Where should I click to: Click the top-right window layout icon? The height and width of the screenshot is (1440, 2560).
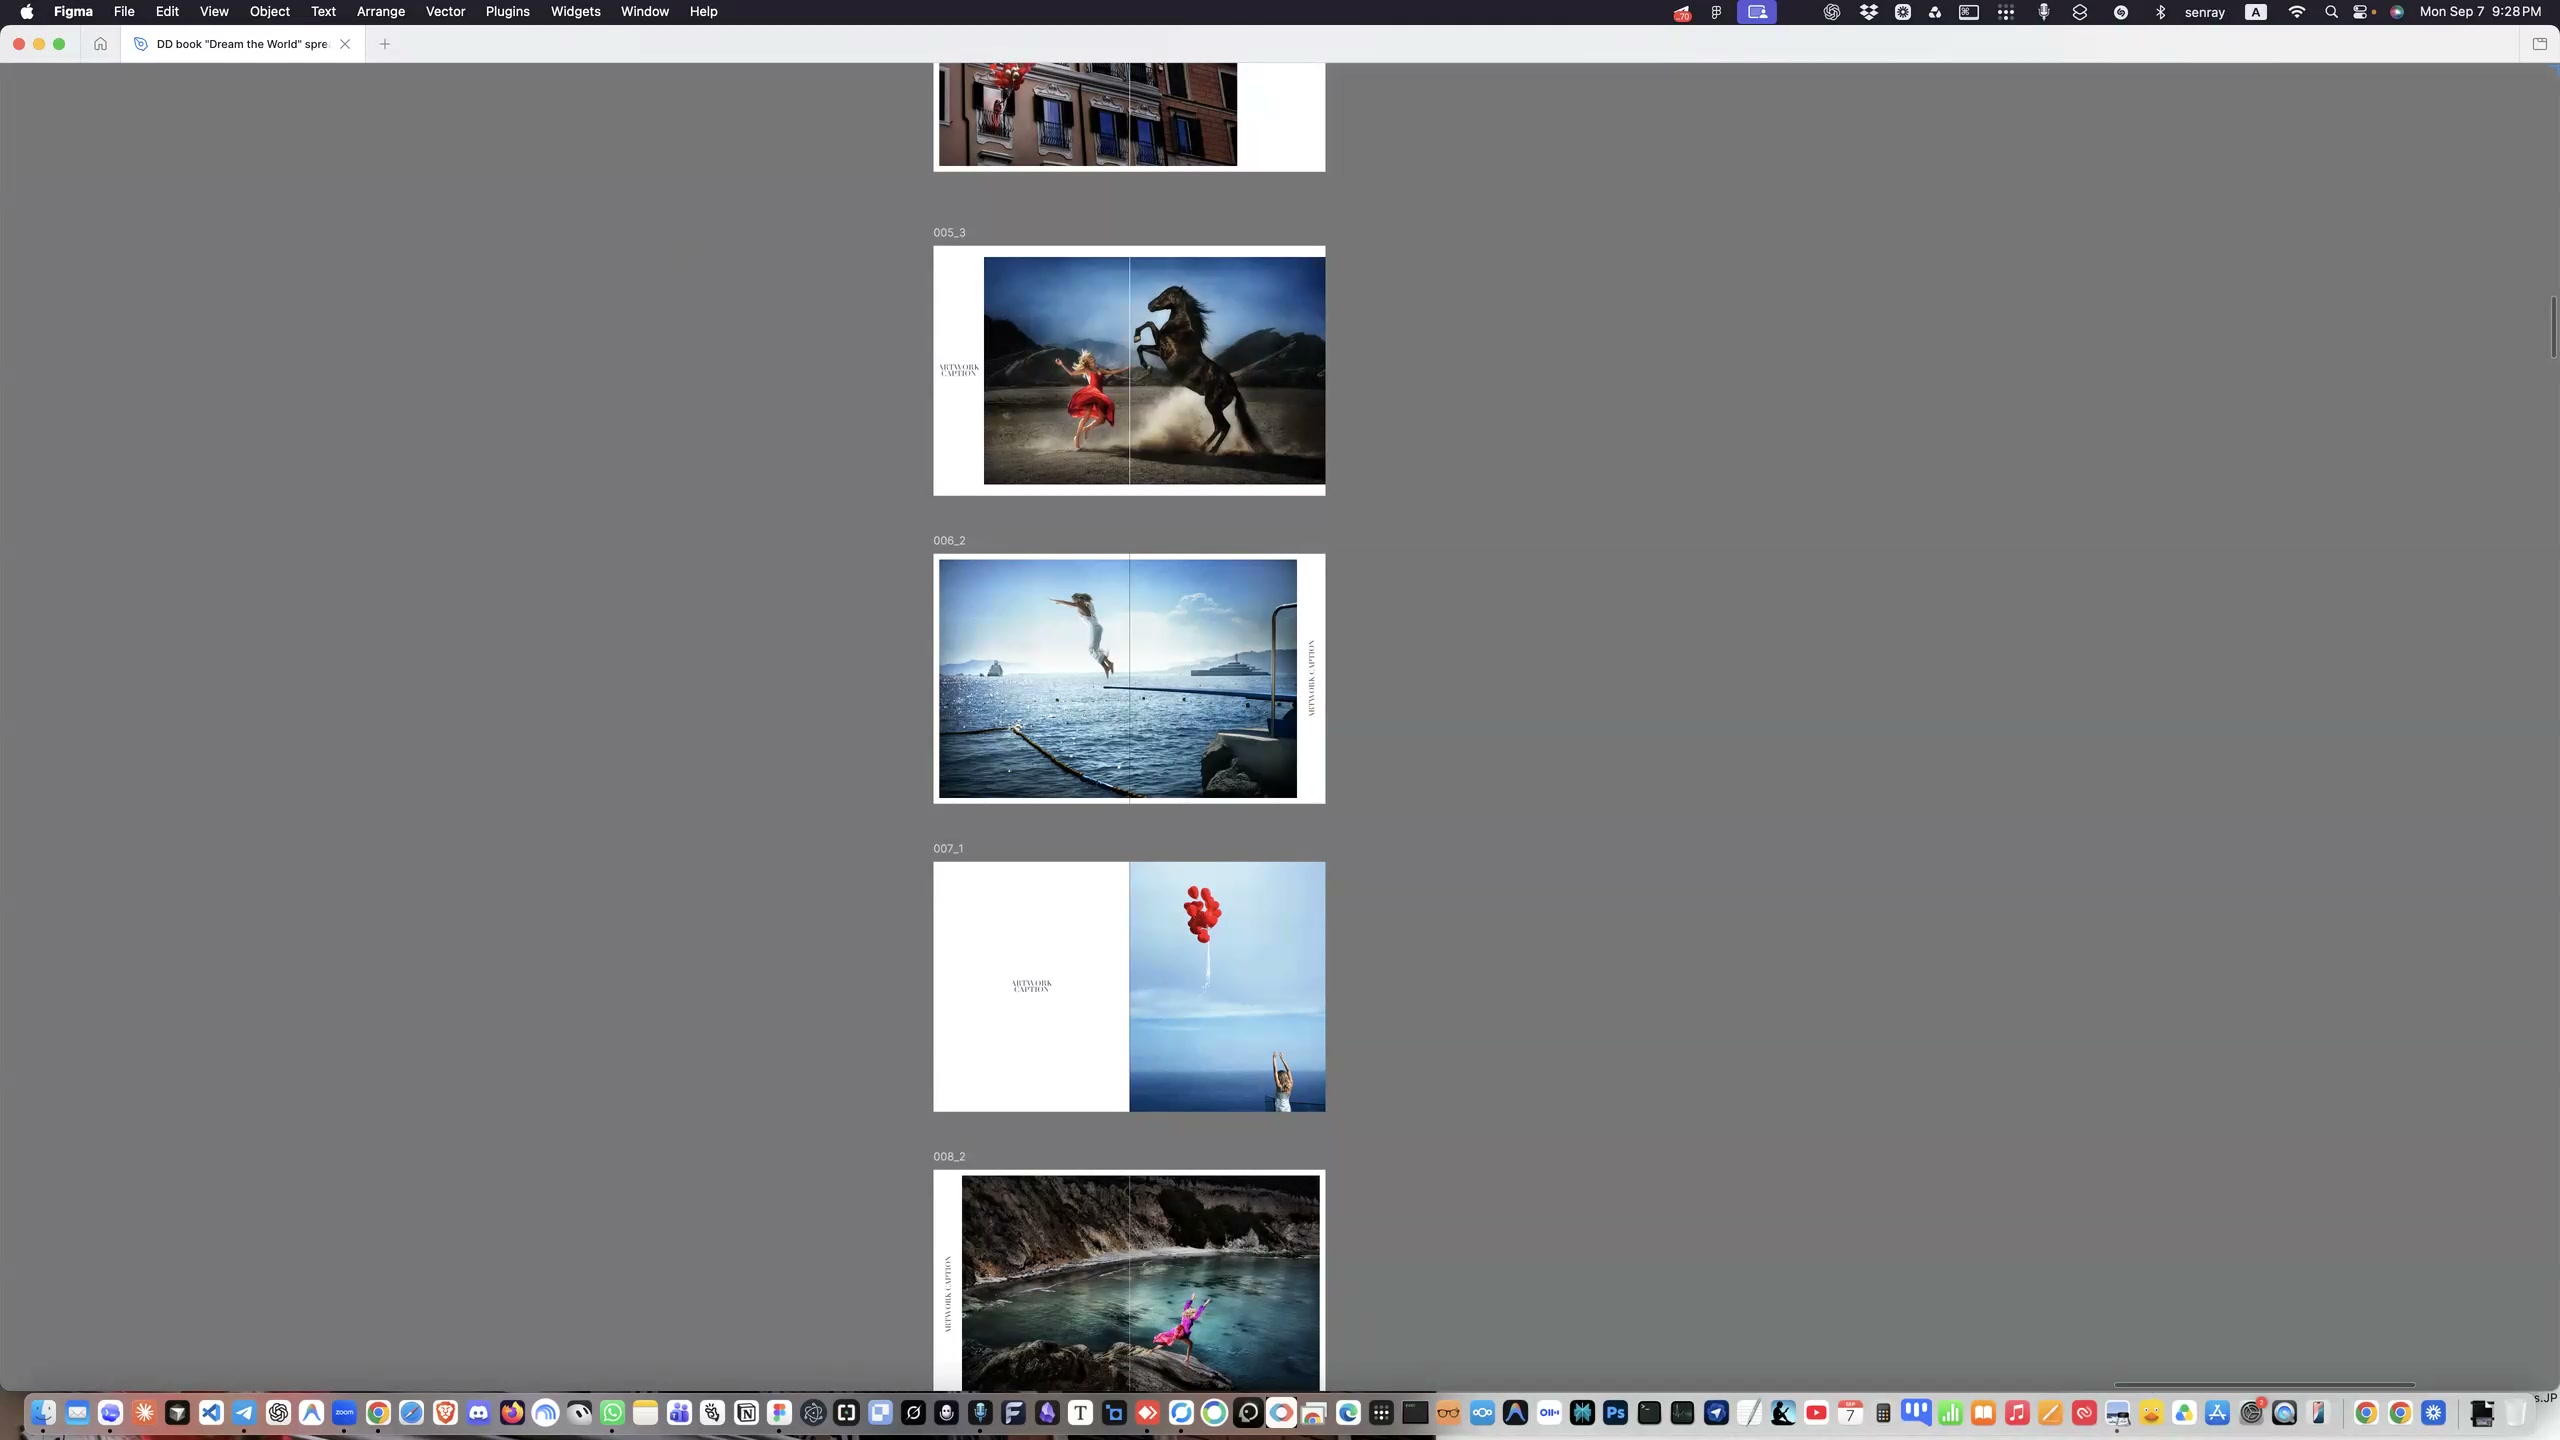click(x=2539, y=44)
